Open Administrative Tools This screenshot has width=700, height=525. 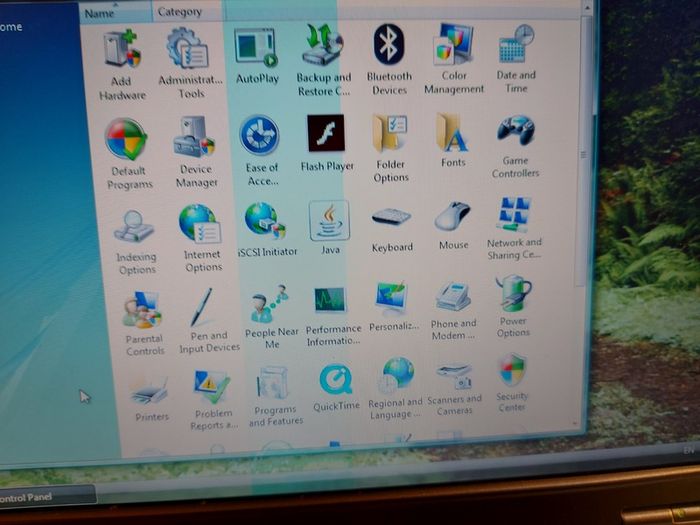pos(190,62)
